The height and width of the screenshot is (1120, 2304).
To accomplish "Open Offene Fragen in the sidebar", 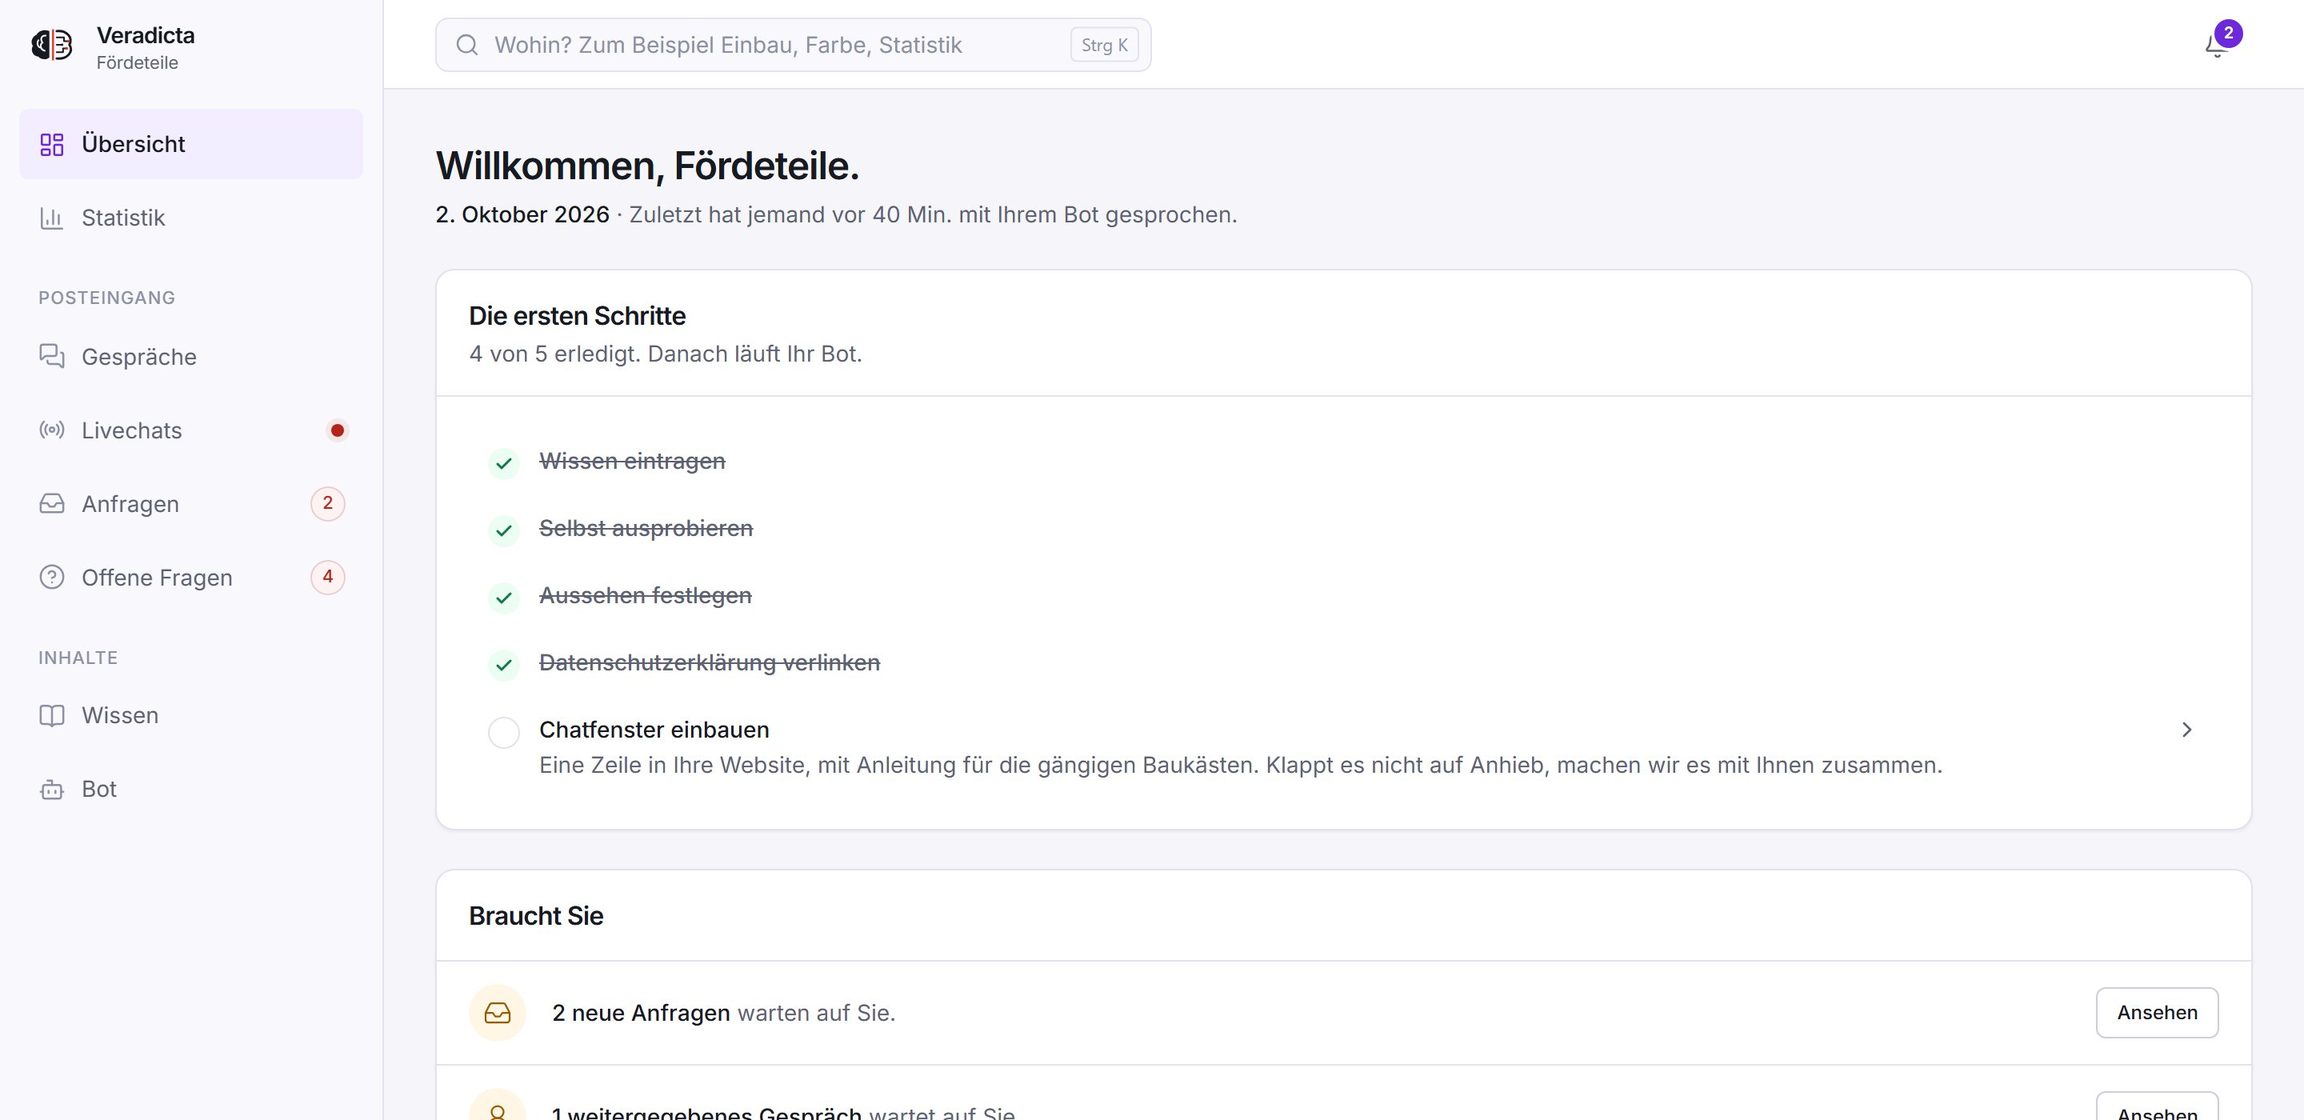I will (x=191, y=578).
